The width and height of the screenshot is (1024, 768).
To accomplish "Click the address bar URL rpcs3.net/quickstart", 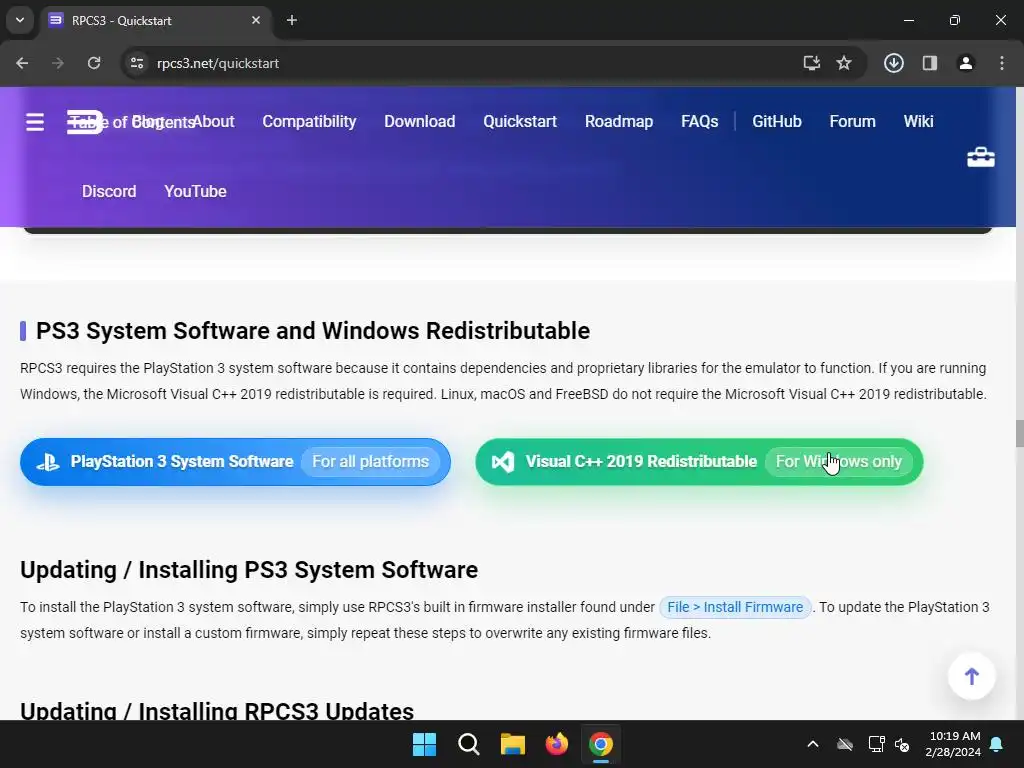I will pos(217,63).
